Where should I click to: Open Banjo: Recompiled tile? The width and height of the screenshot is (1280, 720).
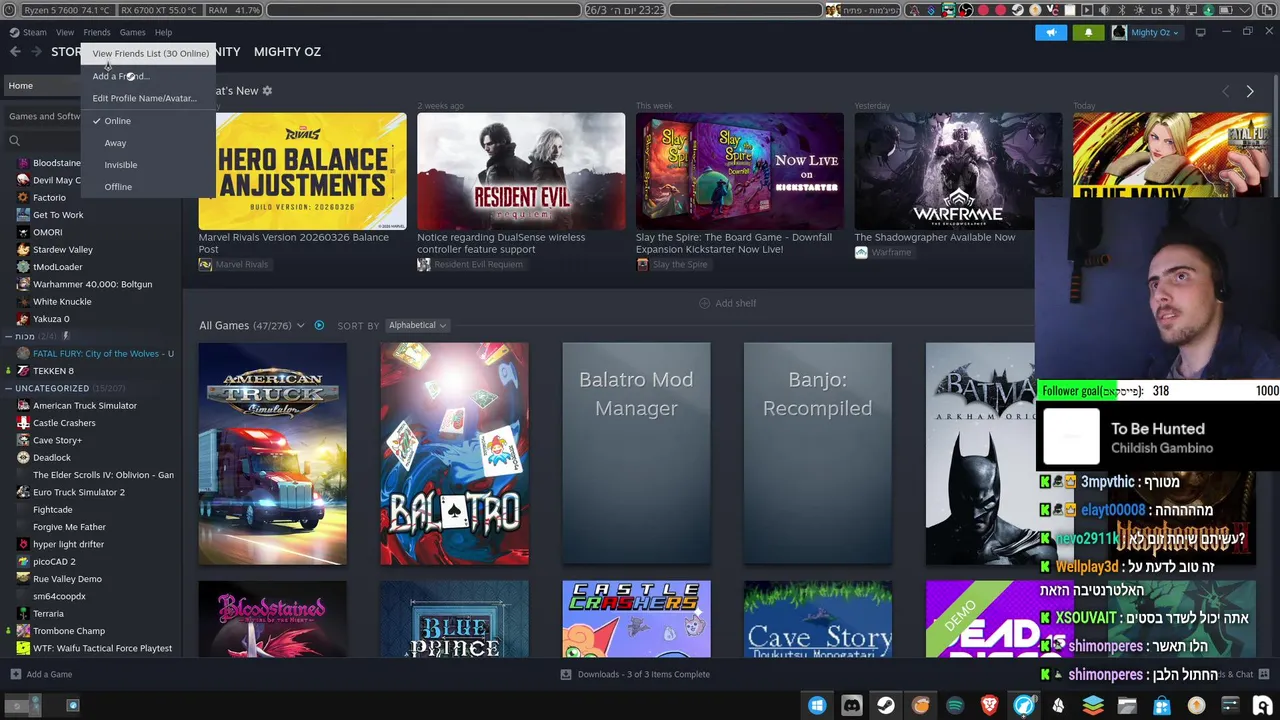tap(817, 454)
